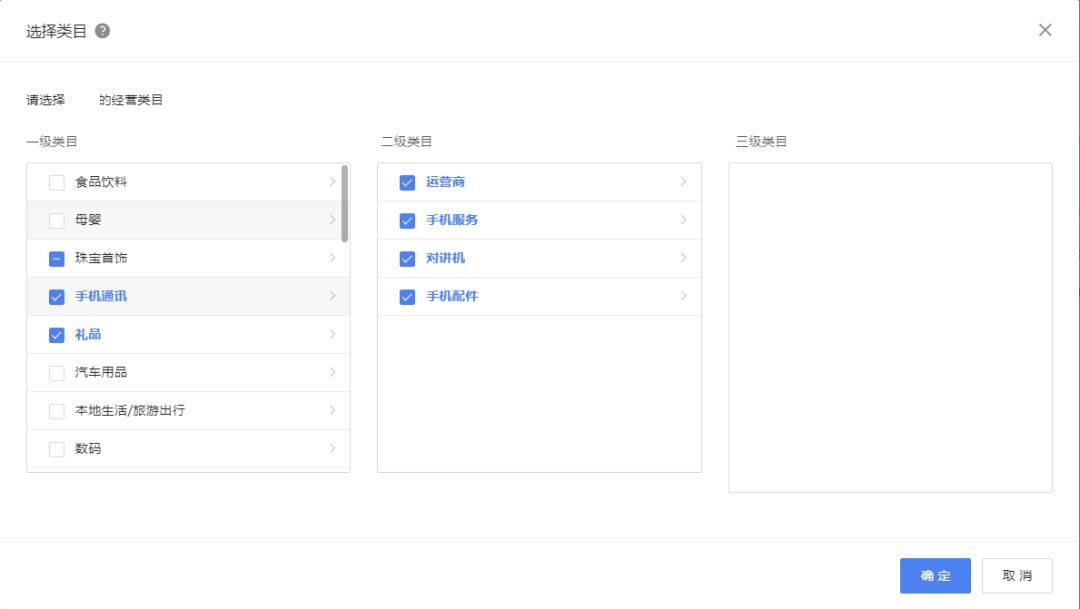The width and height of the screenshot is (1080, 609).
Task: Click the chevron beside 珠宝首饰
Action: coord(333,258)
